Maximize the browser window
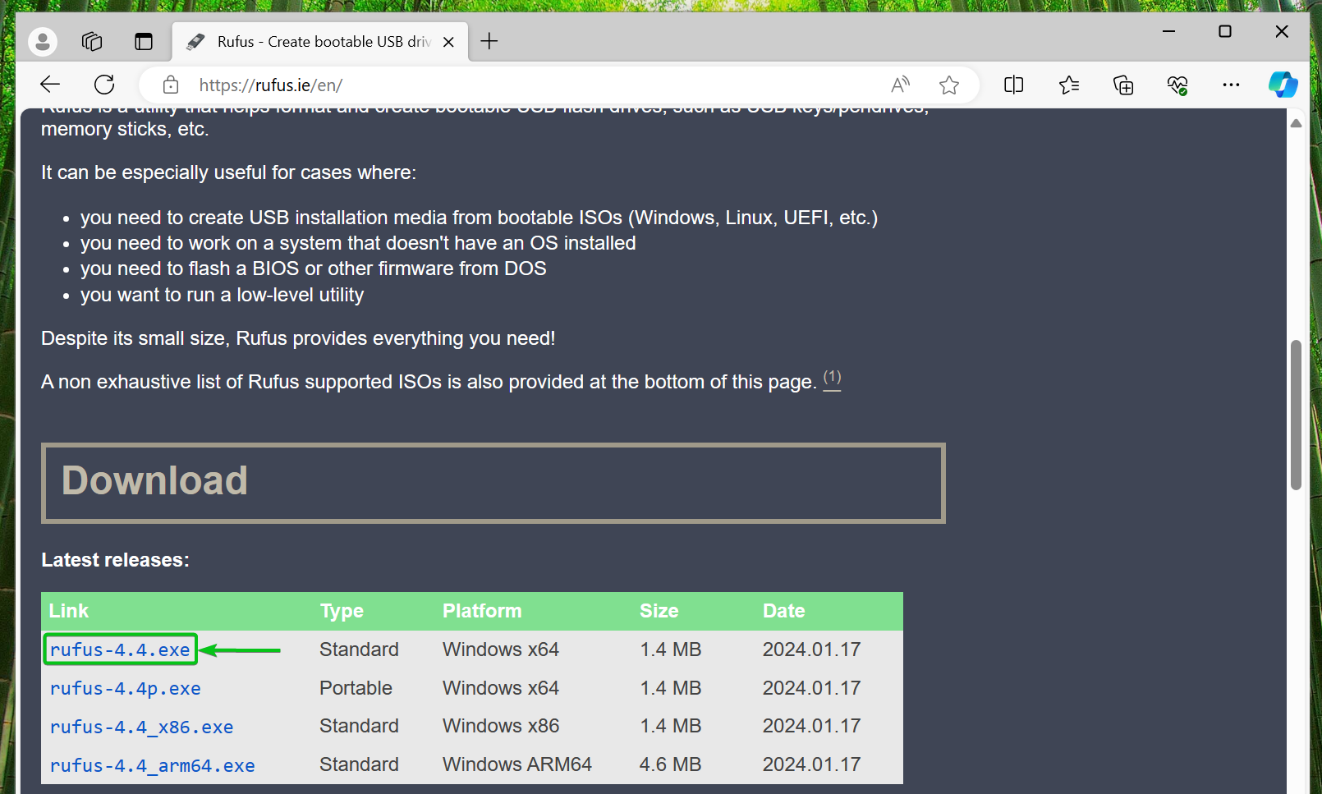This screenshot has width=1322, height=794. [1225, 32]
